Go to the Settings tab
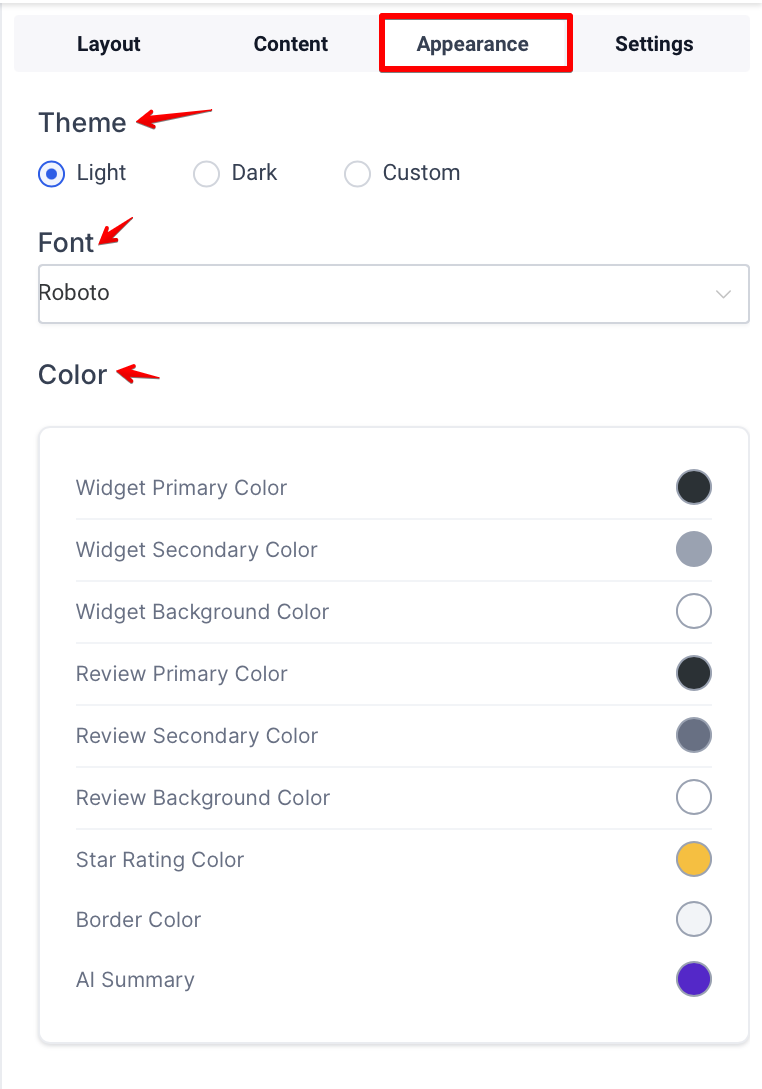The width and height of the screenshot is (762, 1089). (x=654, y=44)
